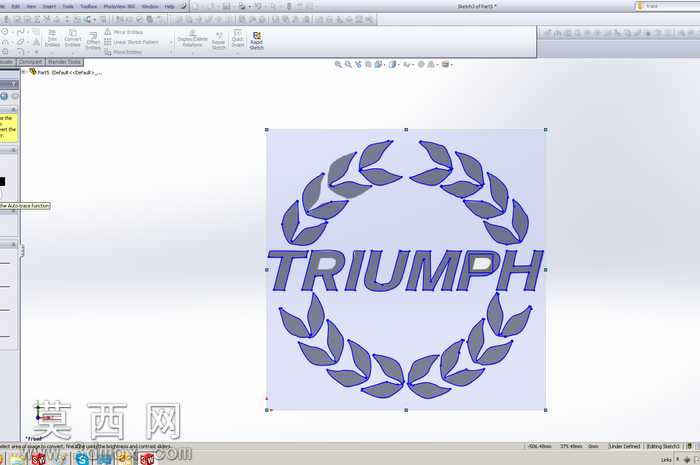Switch to the Render Tools tab
Image resolution: width=700 pixels, height=465 pixels.
(x=64, y=62)
